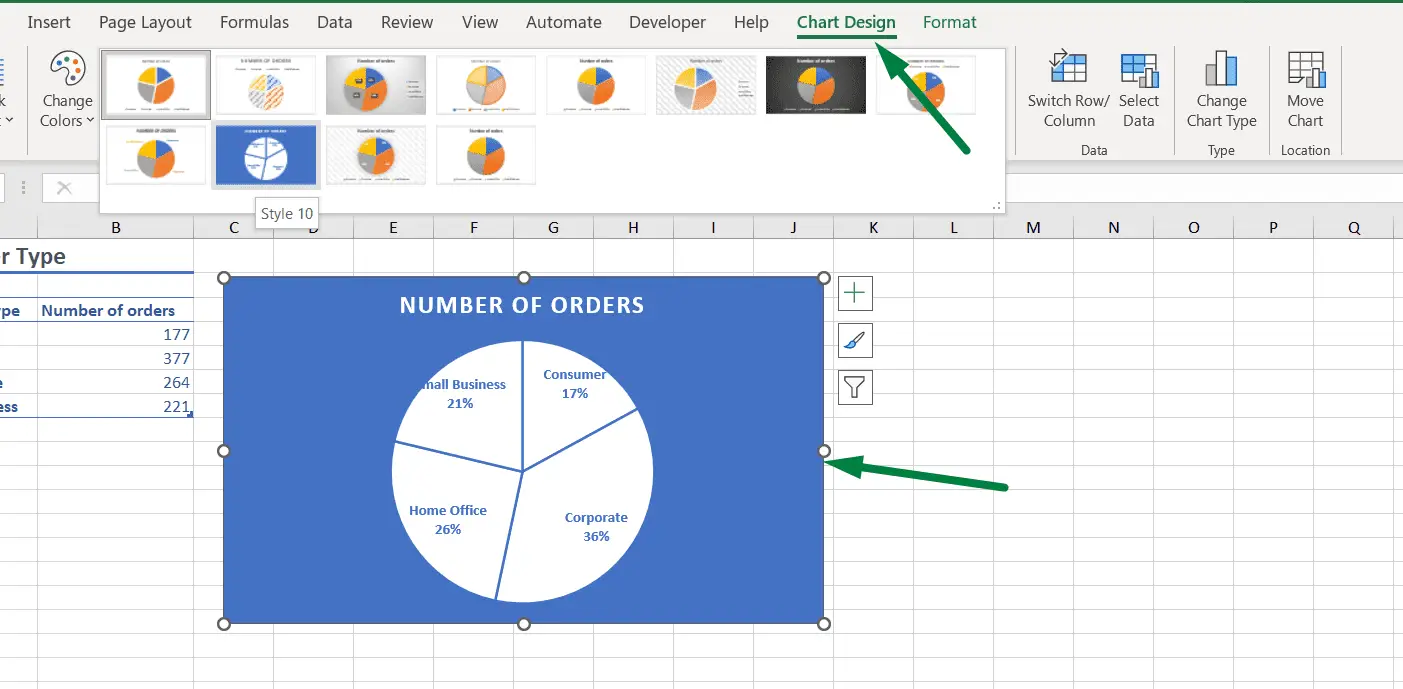Select cell with value 221
The image size is (1403, 689).
116,406
